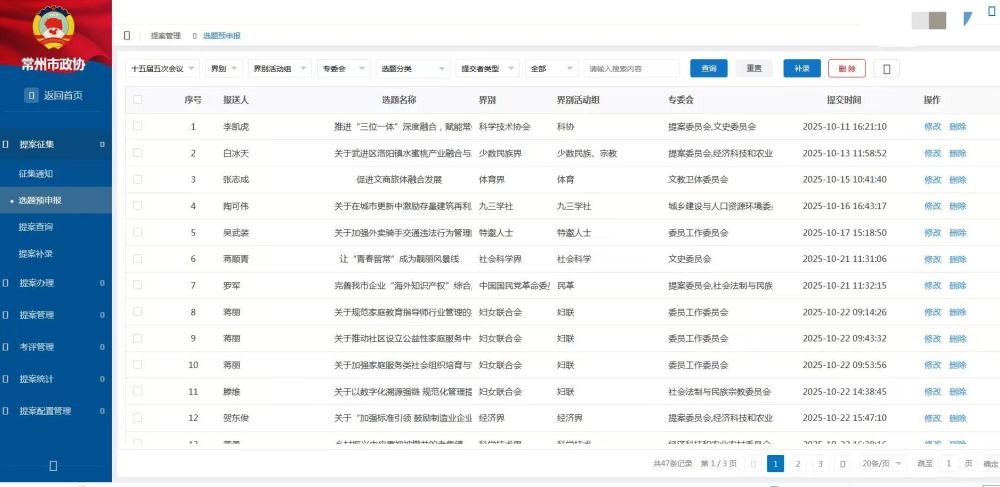Click the 提案统计 menu icon in sidebar
Image resolution: width=1000 pixels, height=487 pixels.
coord(6,379)
